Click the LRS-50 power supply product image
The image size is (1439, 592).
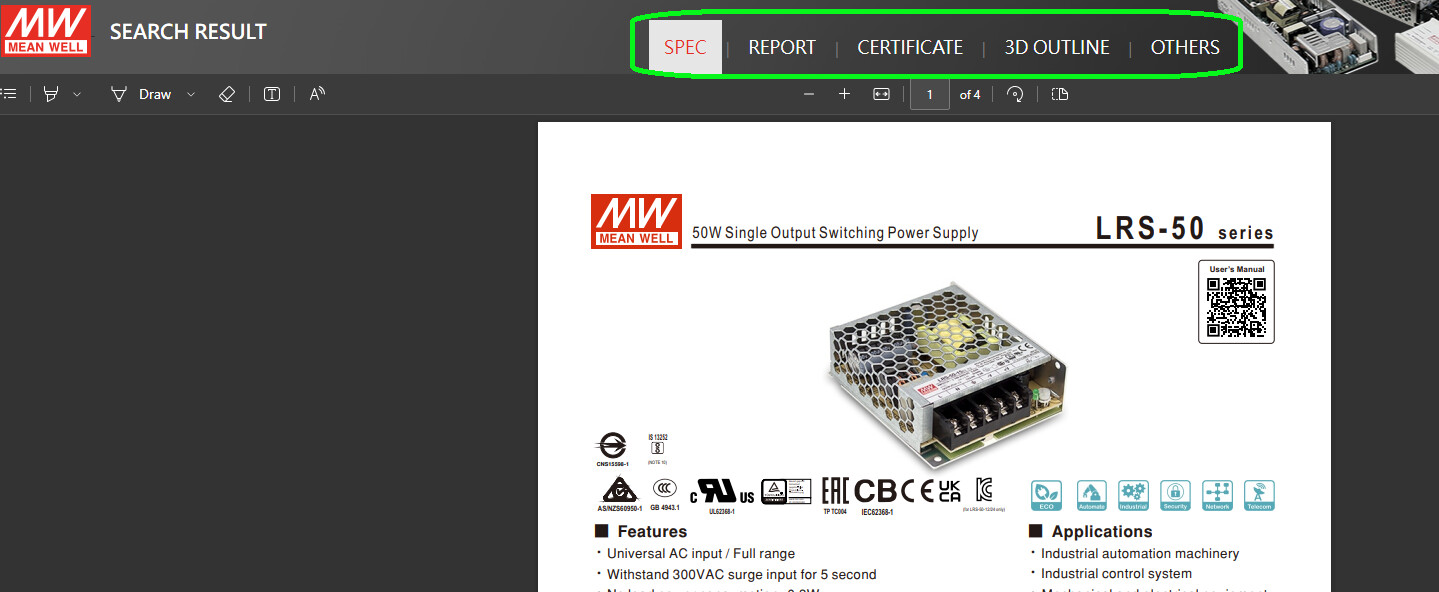(x=946, y=373)
